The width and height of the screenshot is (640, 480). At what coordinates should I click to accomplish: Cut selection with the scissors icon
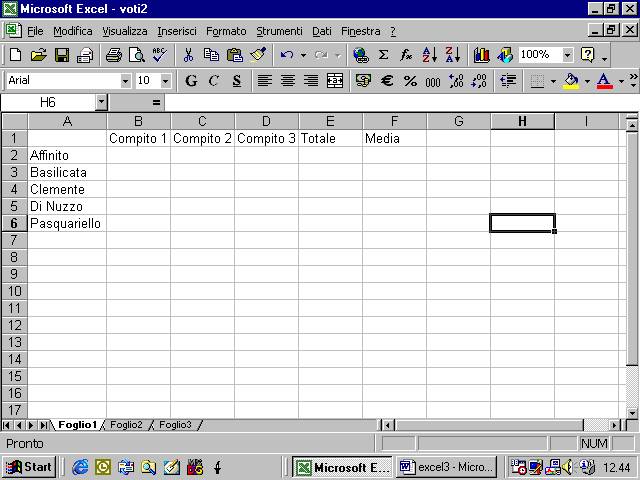click(x=188, y=55)
